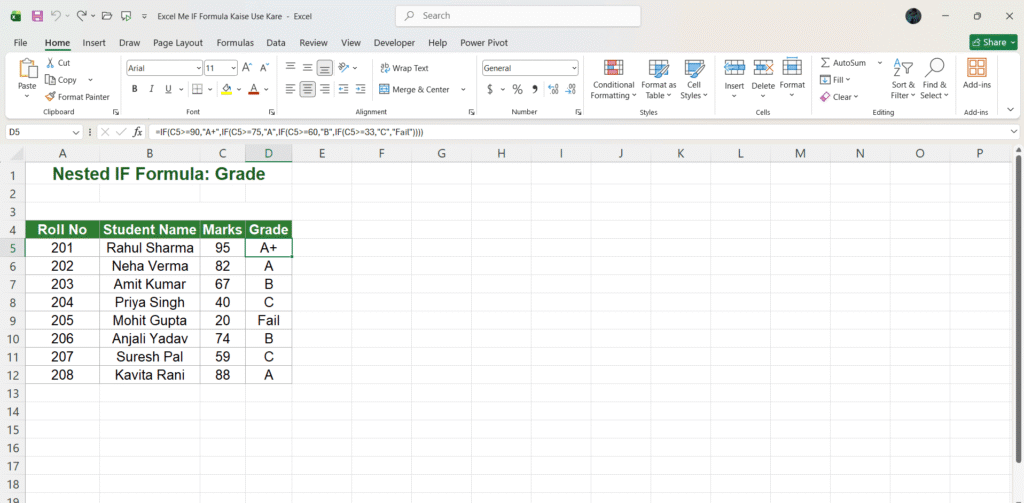Click Increase Font Size icon
This screenshot has width=1024, height=503.
[x=247, y=67]
